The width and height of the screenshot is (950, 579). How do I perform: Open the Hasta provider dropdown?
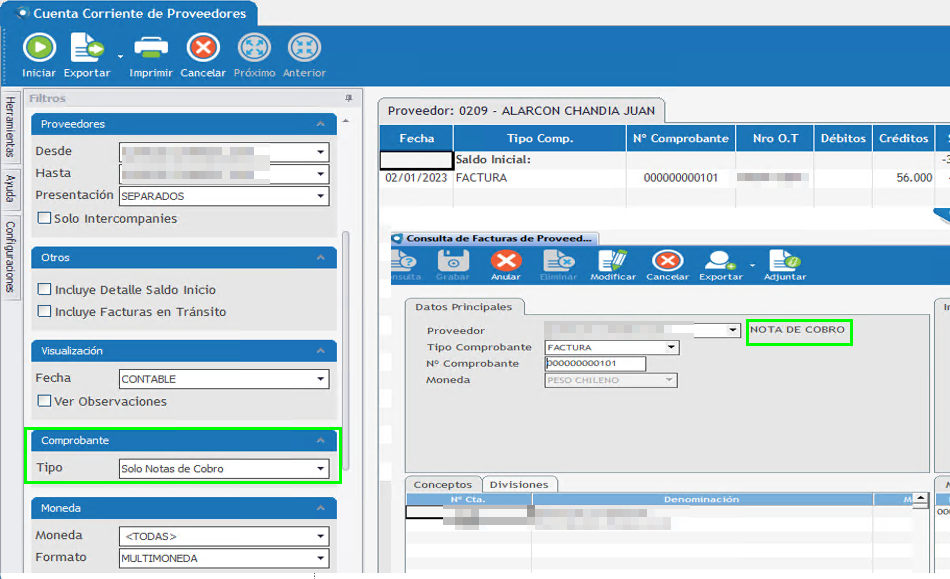321,174
